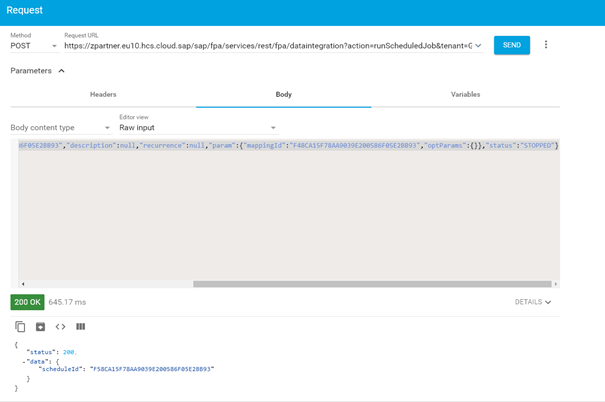Select the Body tab
Image resolution: width=605 pixels, height=402 pixels.
pyautogui.click(x=284, y=95)
